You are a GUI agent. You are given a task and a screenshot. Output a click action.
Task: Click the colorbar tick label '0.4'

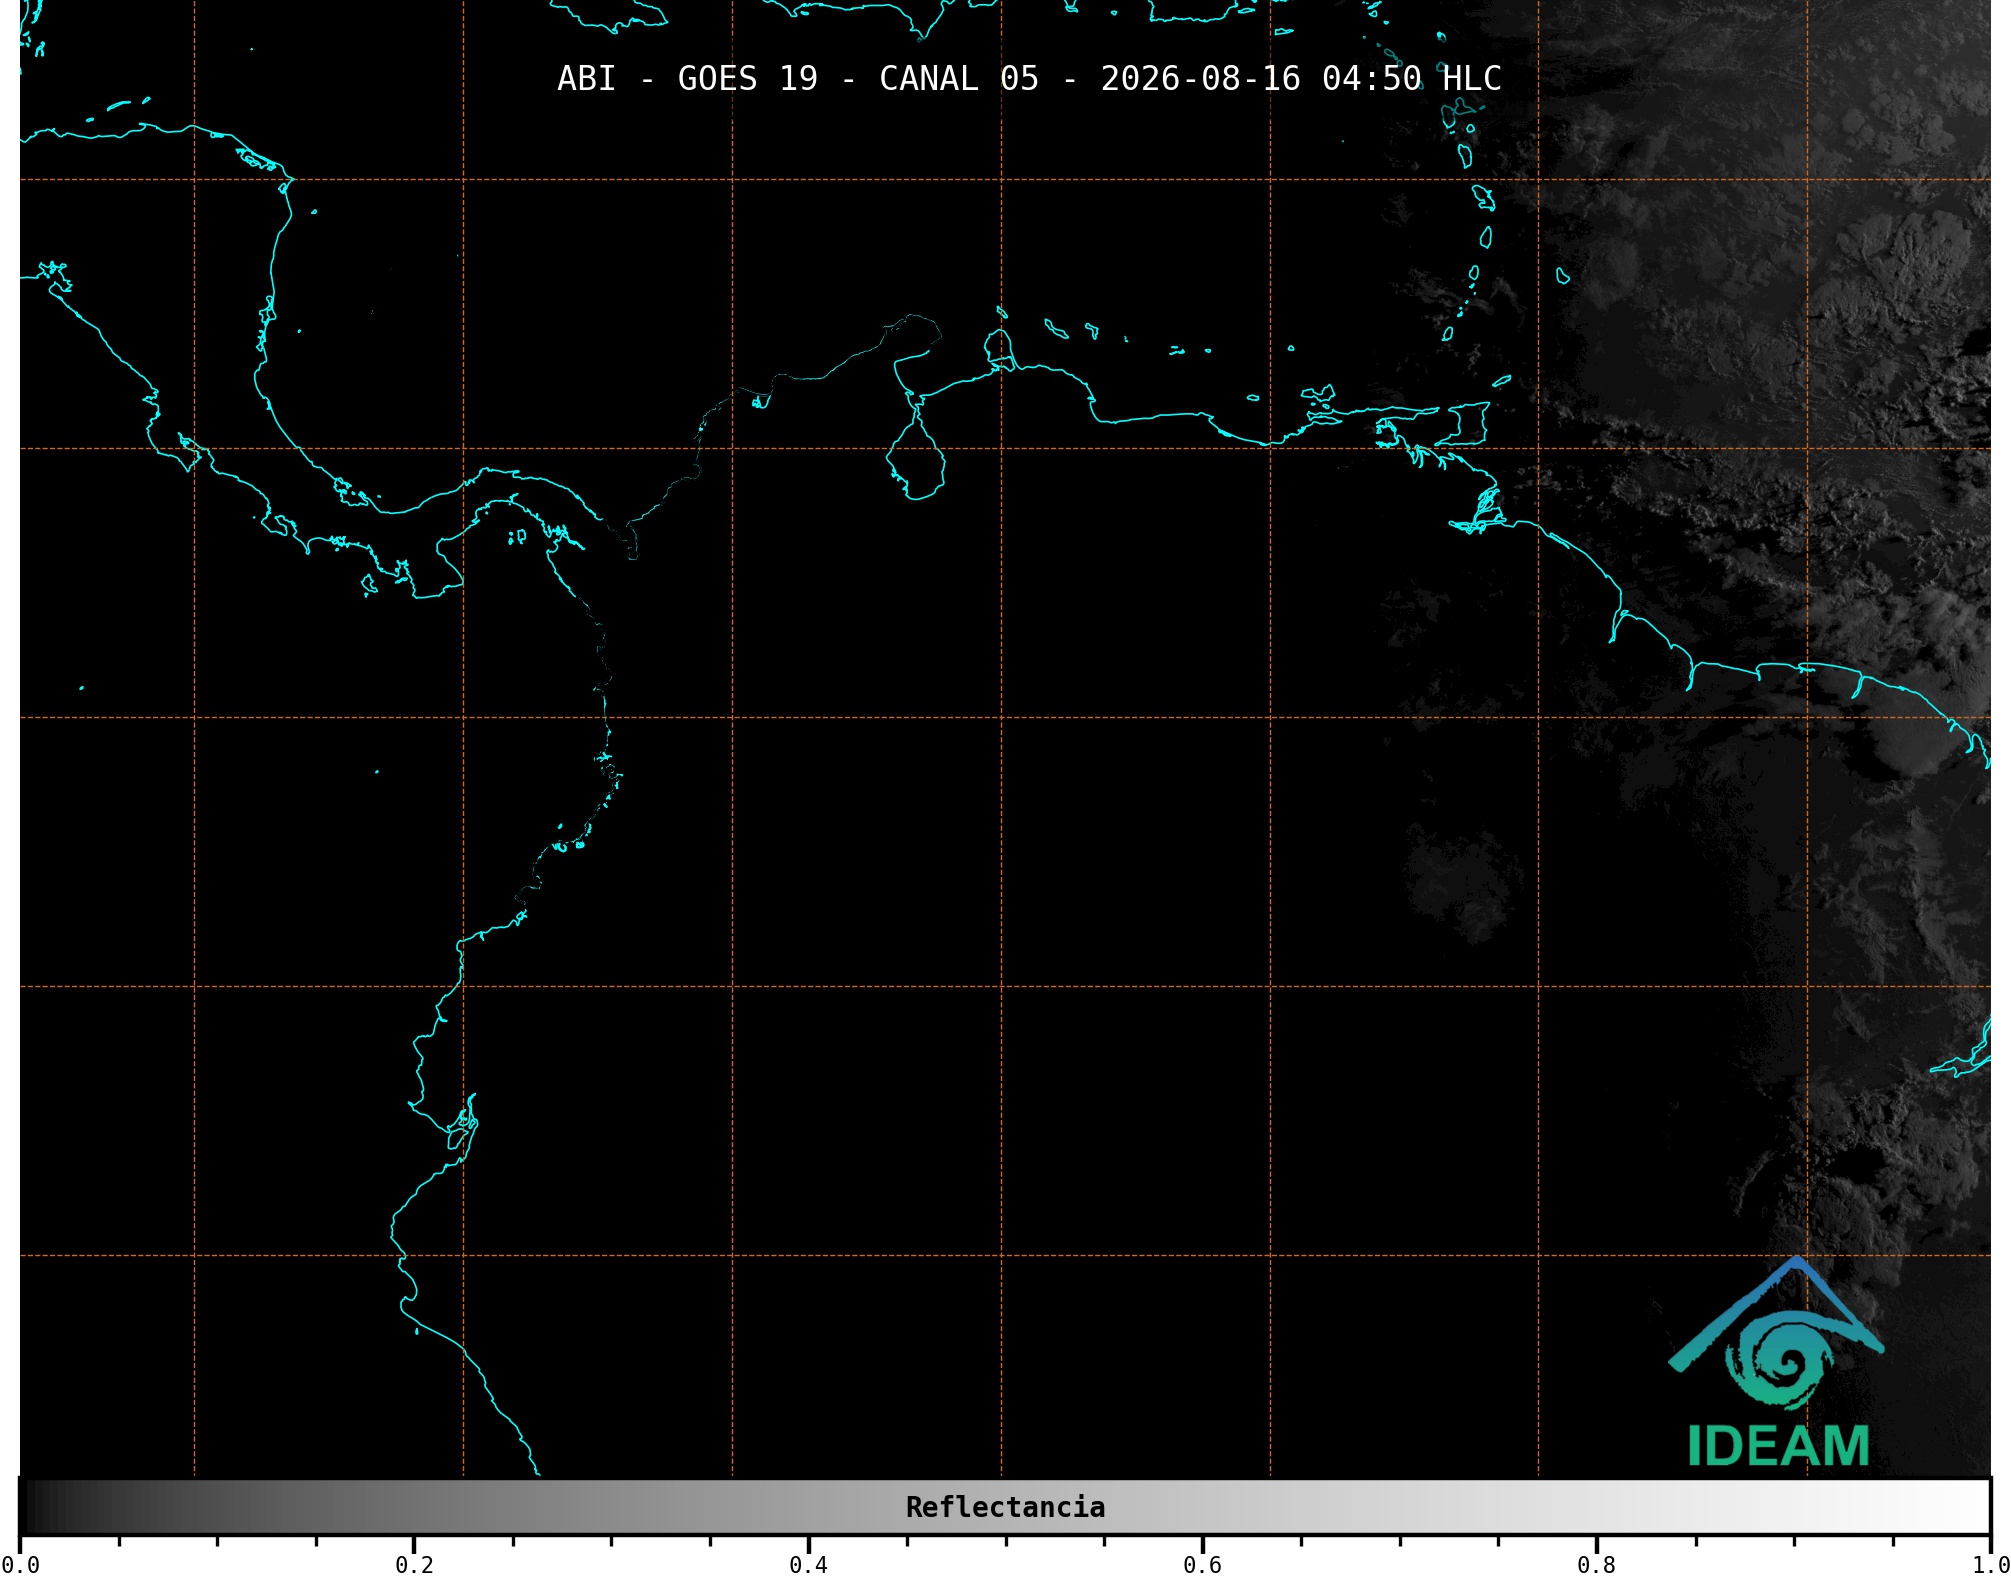[808, 1565]
